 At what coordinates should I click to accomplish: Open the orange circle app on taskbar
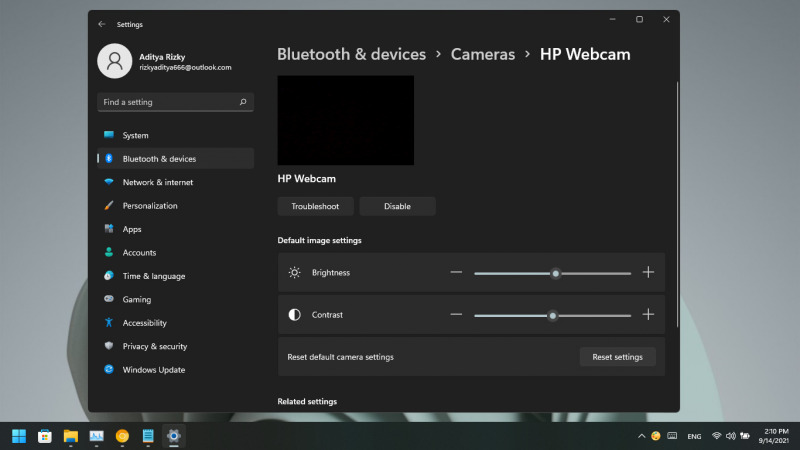(122, 436)
